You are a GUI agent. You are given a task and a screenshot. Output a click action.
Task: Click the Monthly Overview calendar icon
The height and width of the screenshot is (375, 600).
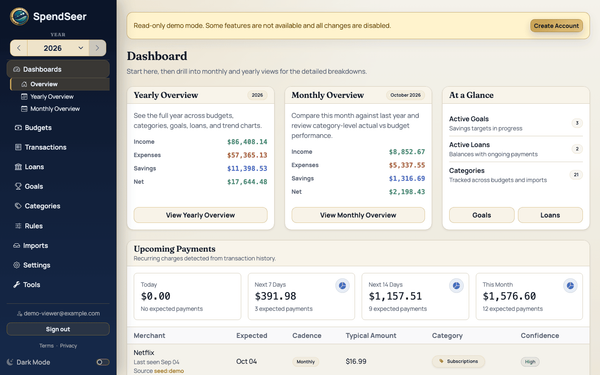tap(24, 109)
